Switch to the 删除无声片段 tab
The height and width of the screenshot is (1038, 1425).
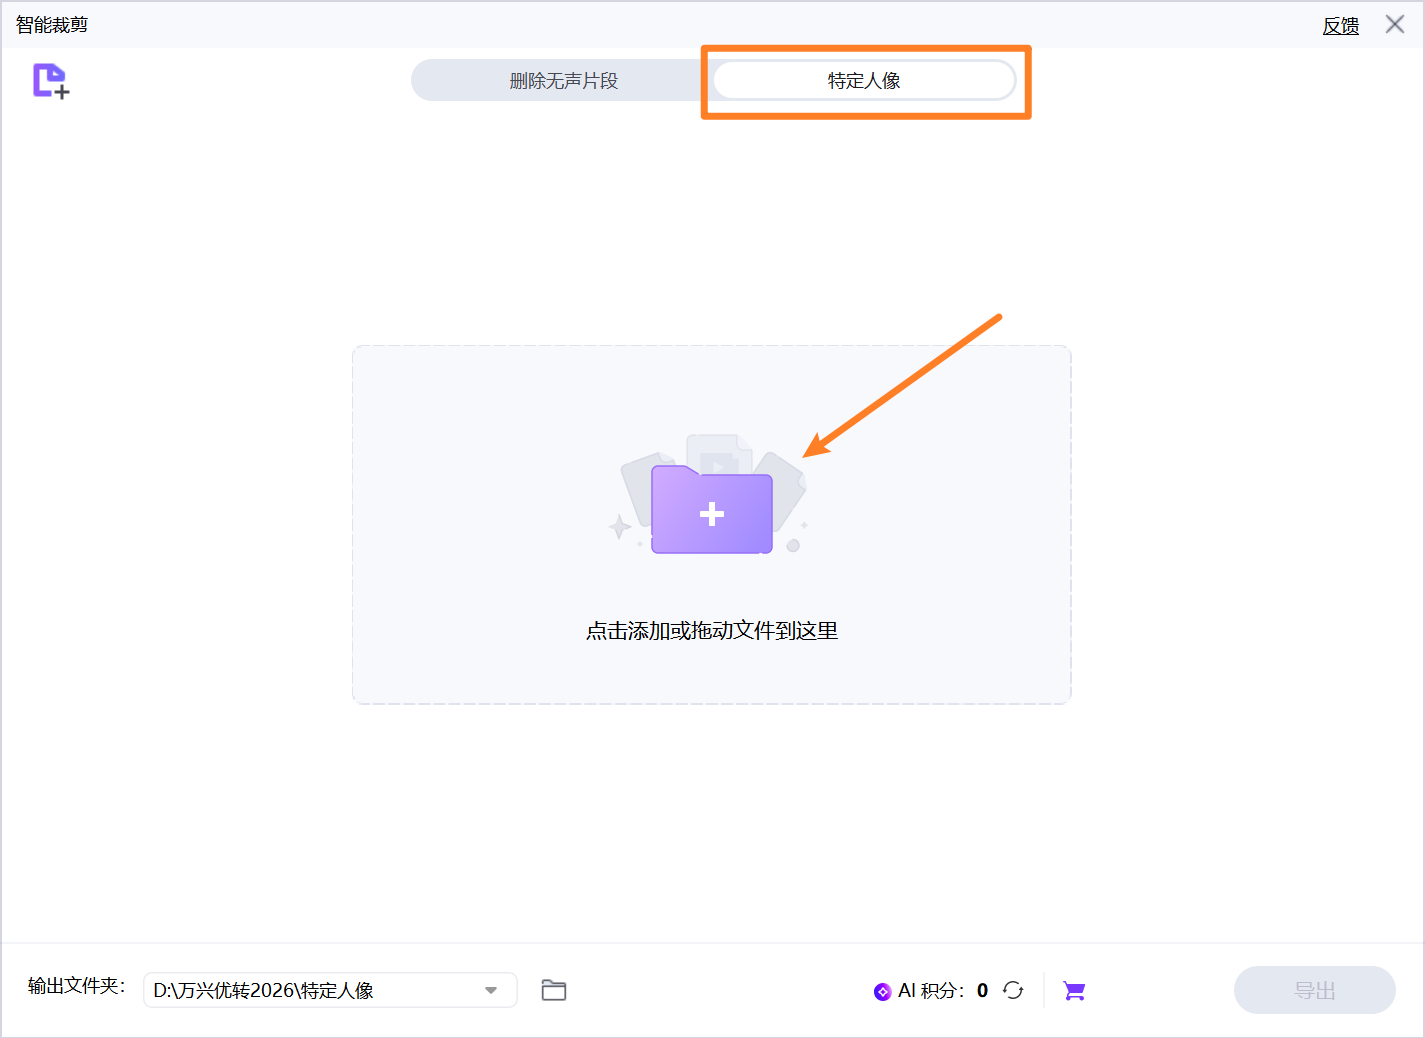(560, 80)
